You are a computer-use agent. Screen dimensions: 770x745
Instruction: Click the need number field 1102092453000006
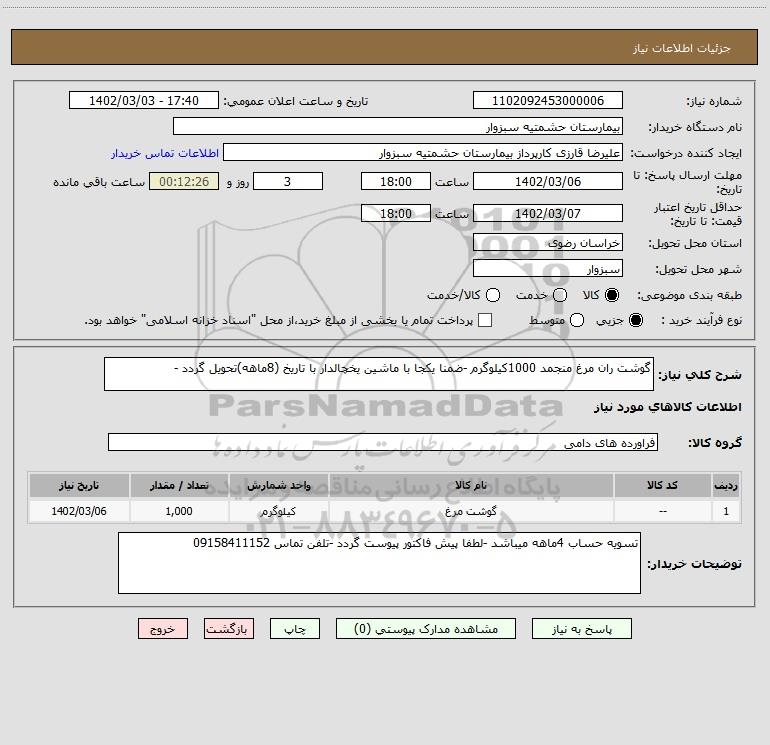548,101
